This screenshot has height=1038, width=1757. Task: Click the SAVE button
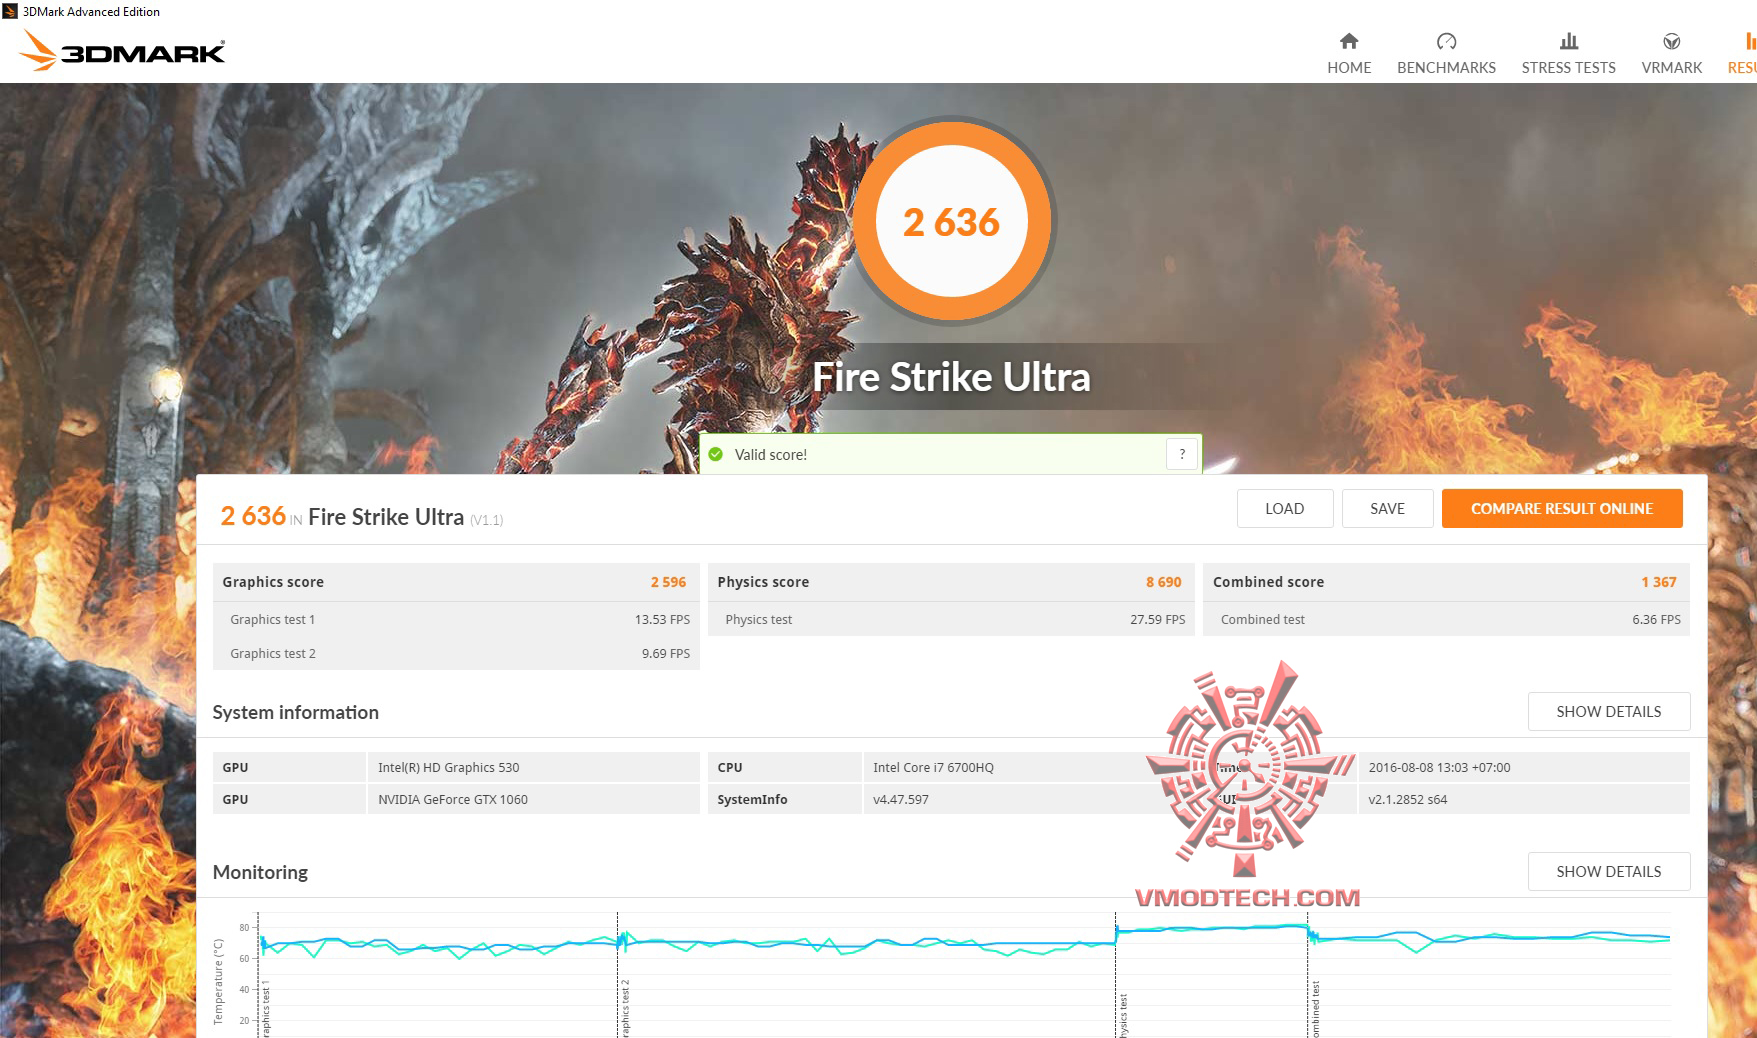pyautogui.click(x=1387, y=508)
